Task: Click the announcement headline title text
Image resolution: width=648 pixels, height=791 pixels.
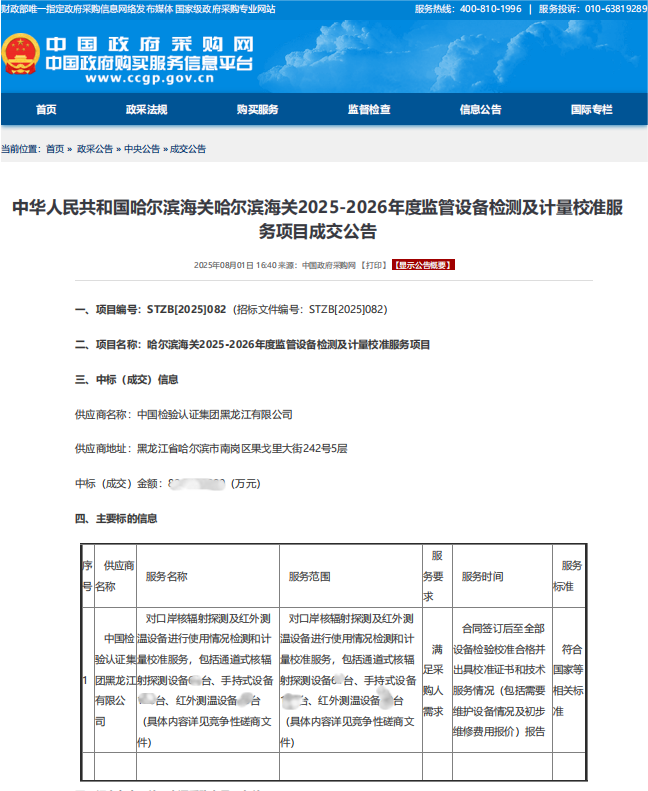Action: 324,219
